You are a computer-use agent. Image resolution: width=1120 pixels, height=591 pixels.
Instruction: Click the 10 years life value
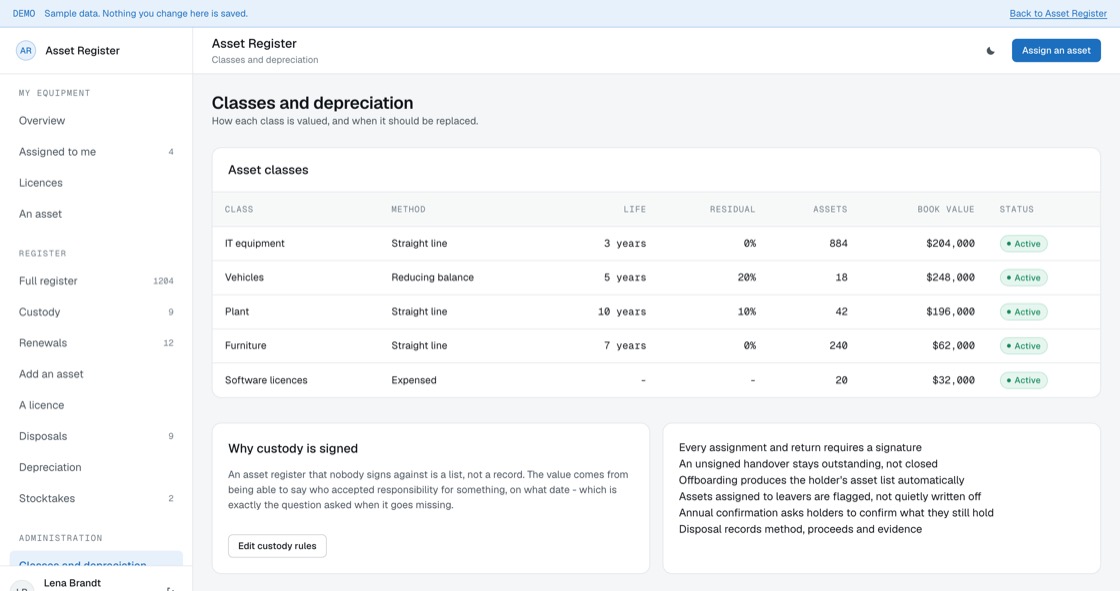click(621, 312)
